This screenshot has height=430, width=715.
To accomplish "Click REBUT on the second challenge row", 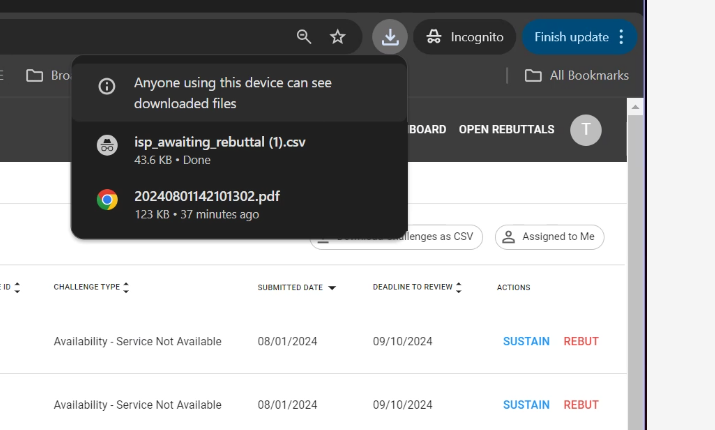I will tap(581, 405).
